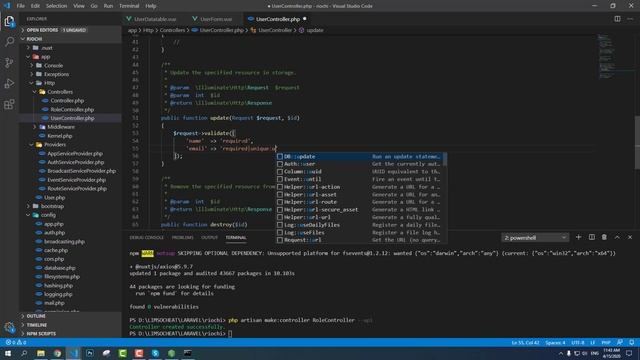Open Windows taskbar search
Viewport: 640px width, 360px height.
(24, 353)
